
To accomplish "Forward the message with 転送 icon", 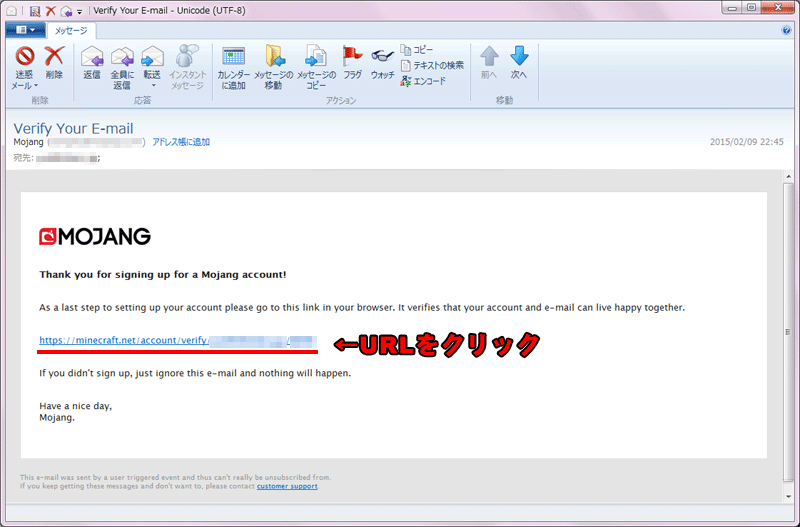I will (x=152, y=56).
